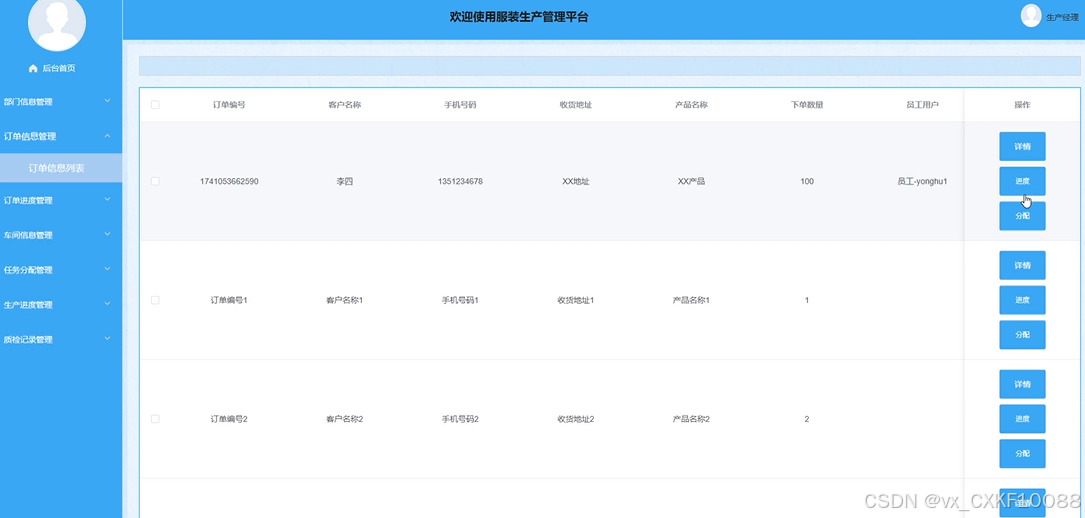Click the 手机号码 column header
The height and width of the screenshot is (518, 1085).
[x=460, y=105]
